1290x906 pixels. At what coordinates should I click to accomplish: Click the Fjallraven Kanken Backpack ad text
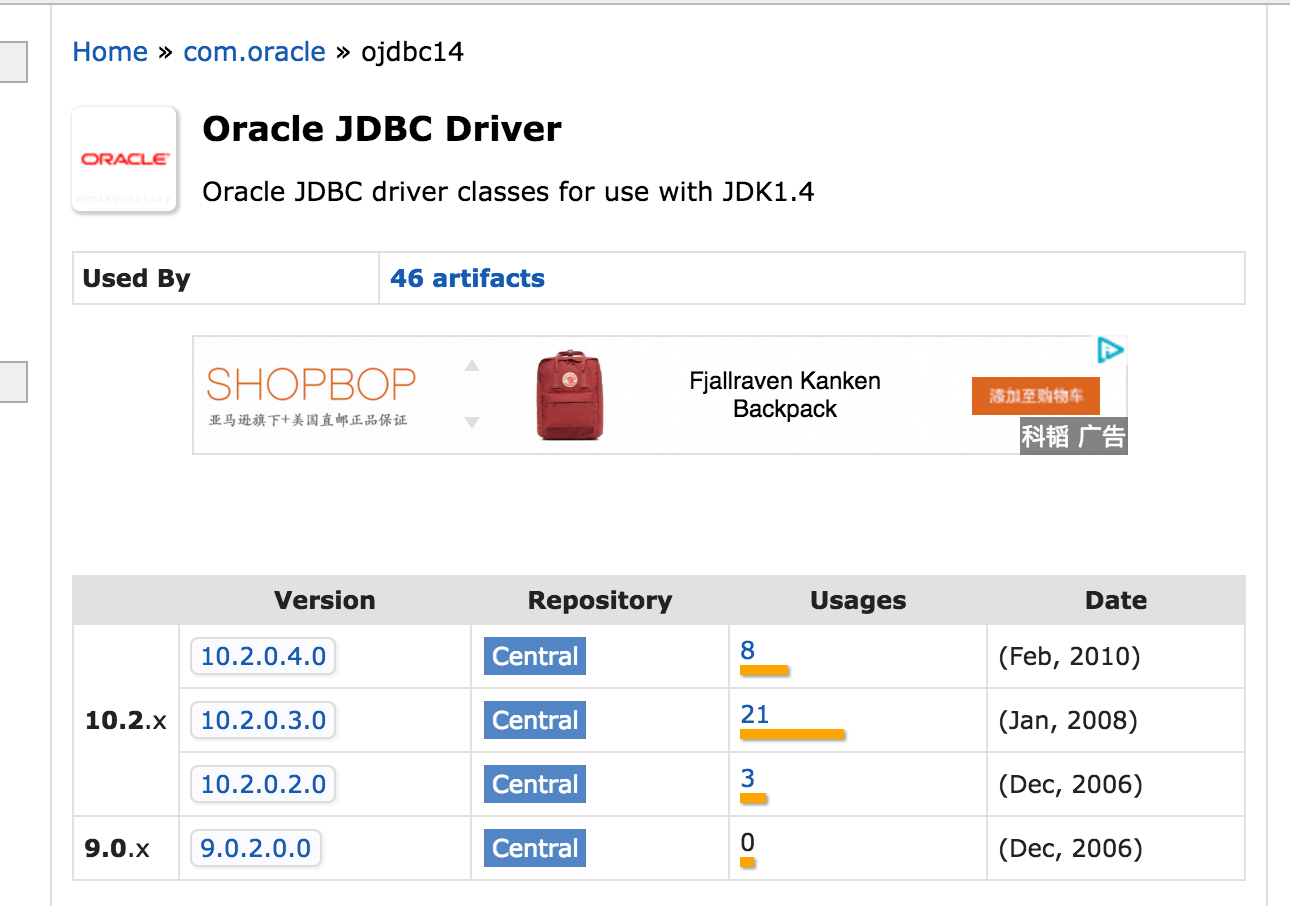pos(785,395)
